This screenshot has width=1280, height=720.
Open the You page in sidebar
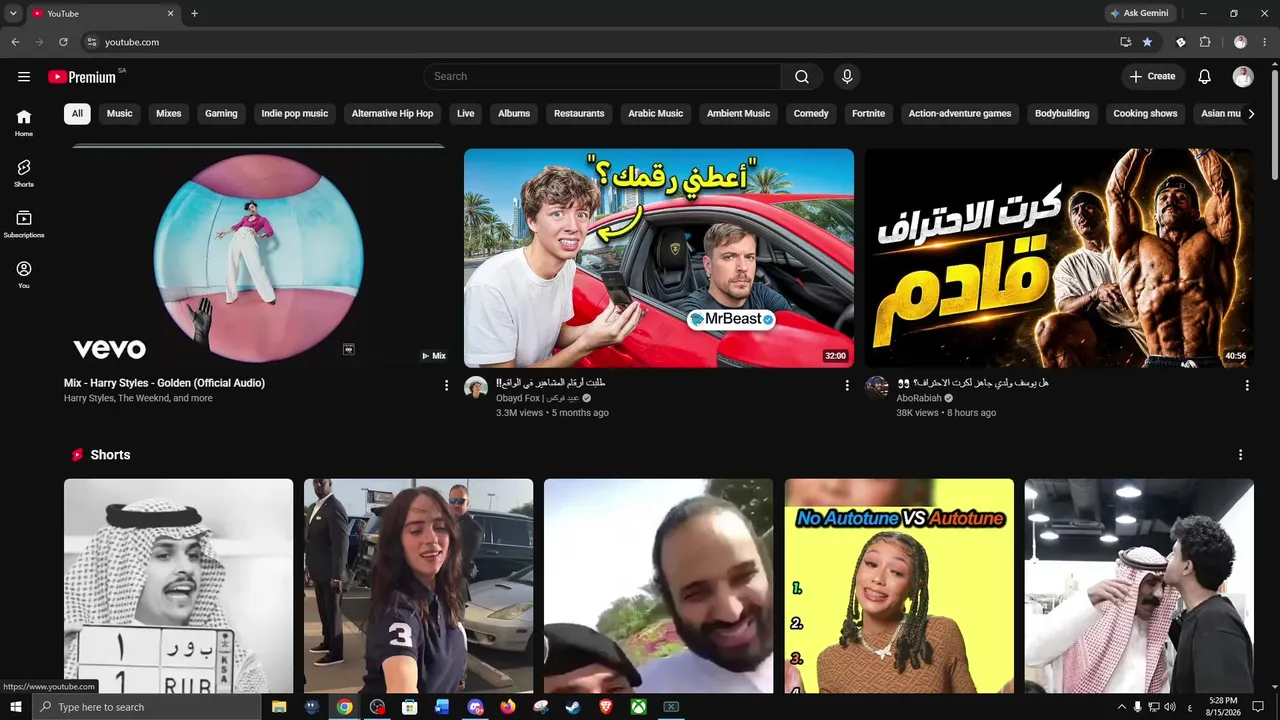[x=24, y=276]
